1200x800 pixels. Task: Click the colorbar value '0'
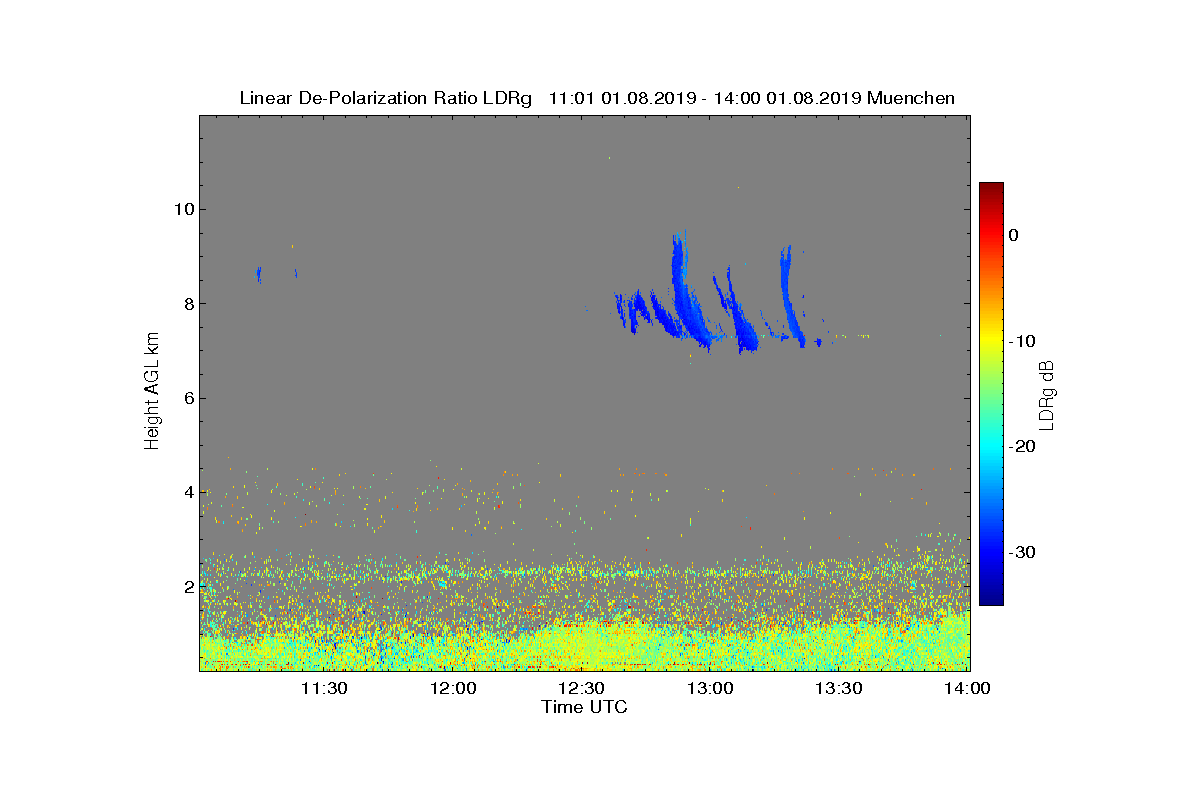1013,235
